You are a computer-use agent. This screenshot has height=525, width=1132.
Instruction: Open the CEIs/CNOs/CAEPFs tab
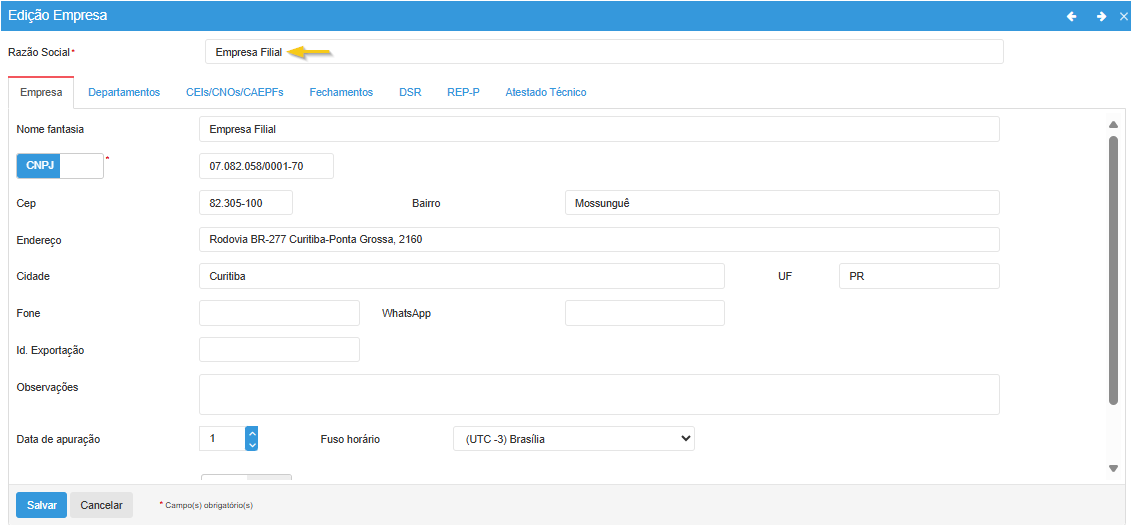[x=234, y=92]
